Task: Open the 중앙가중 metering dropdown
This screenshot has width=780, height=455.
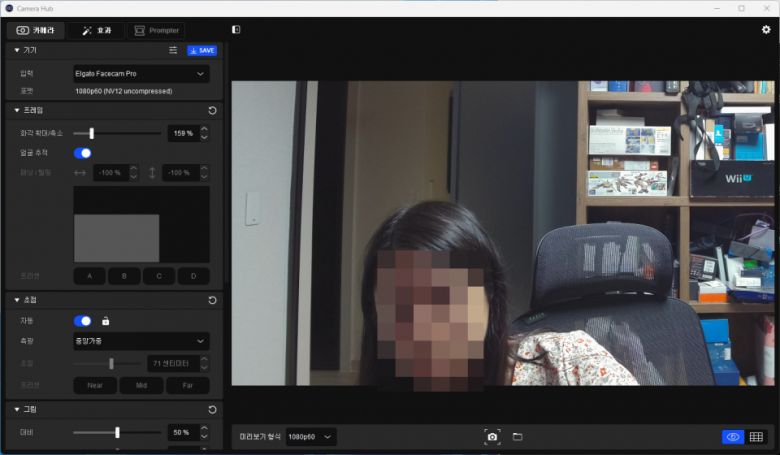Action: (141, 341)
